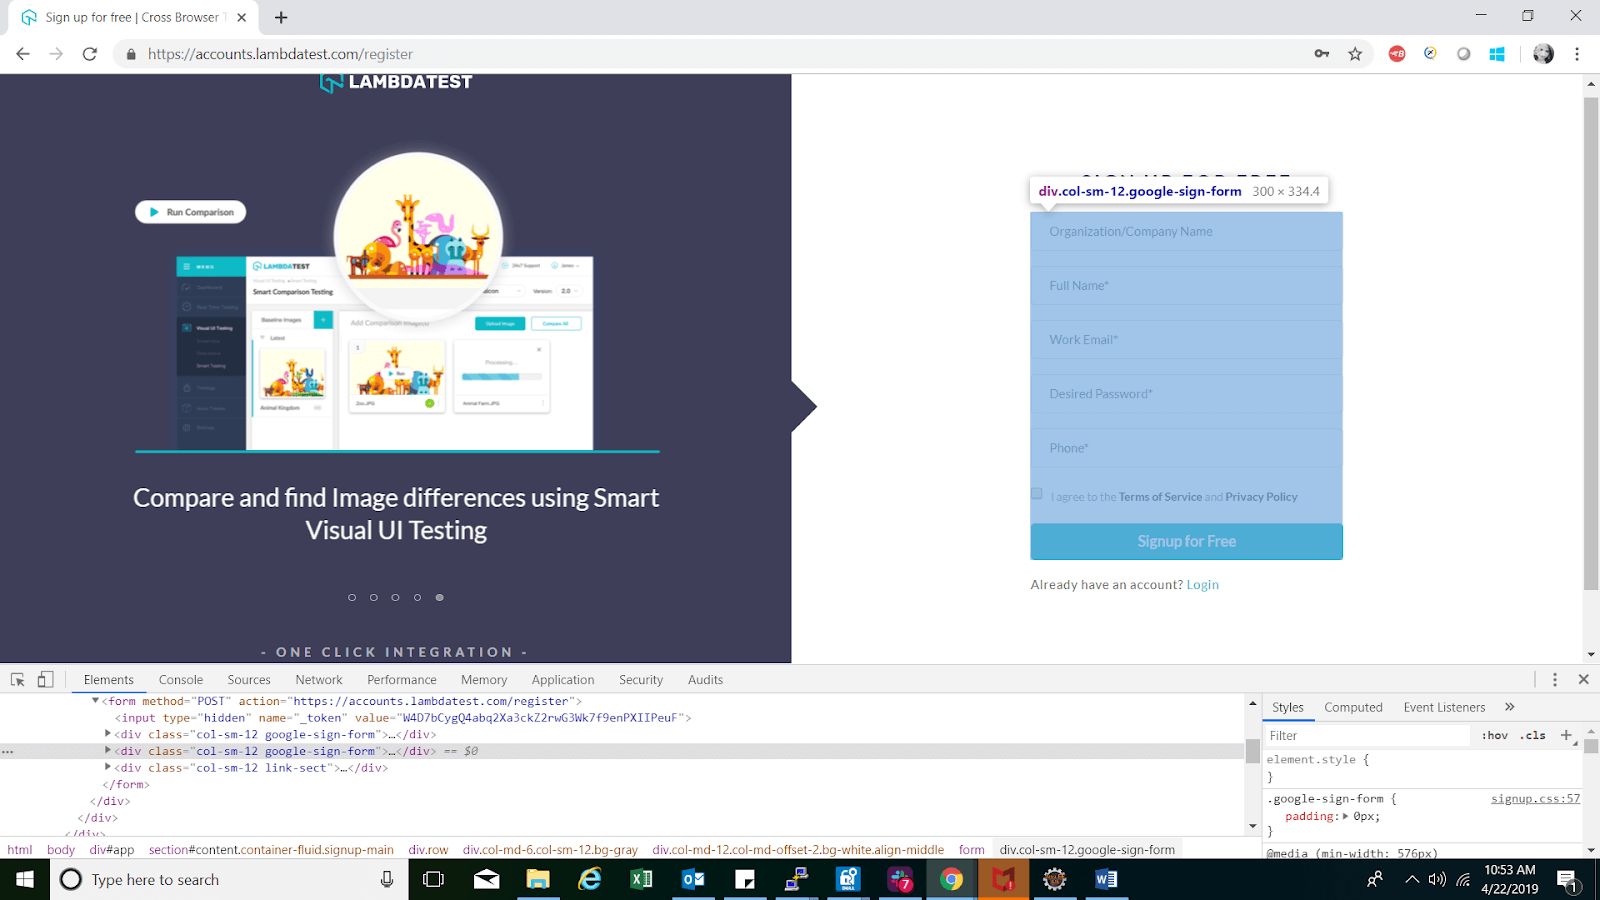
Task: Open the Privacy Policy link
Action: tap(1261, 497)
